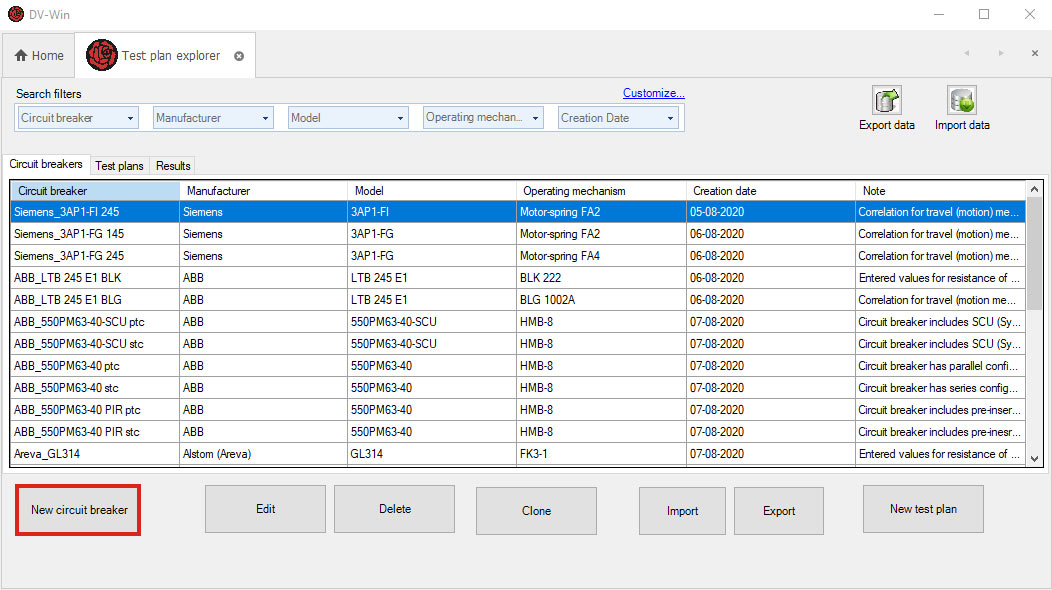Click the DV-Win app logo in title bar
This screenshot has width=1052, height=590.
(x=15, y=14)
